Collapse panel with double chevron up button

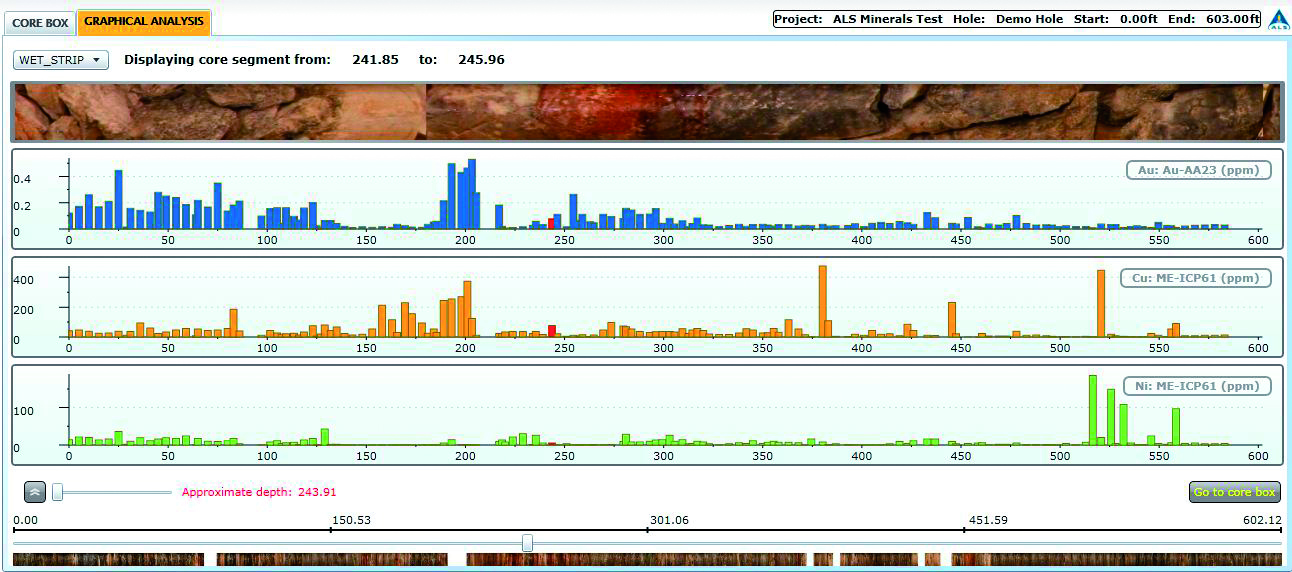(35, 492)
